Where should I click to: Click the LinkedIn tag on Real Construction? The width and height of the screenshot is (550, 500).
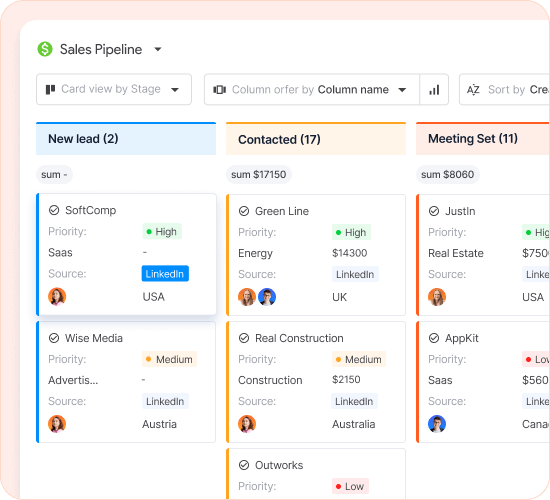click(x=354, y=401)
